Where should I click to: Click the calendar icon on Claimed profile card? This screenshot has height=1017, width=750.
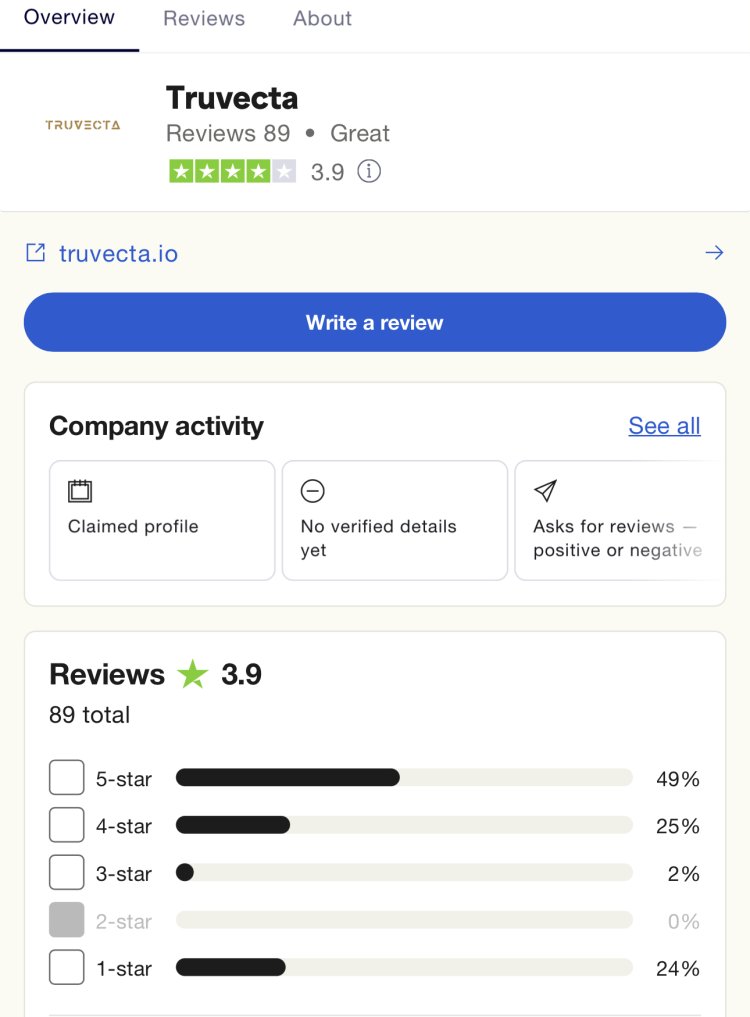pyautogui.click(x=80, y=491)
